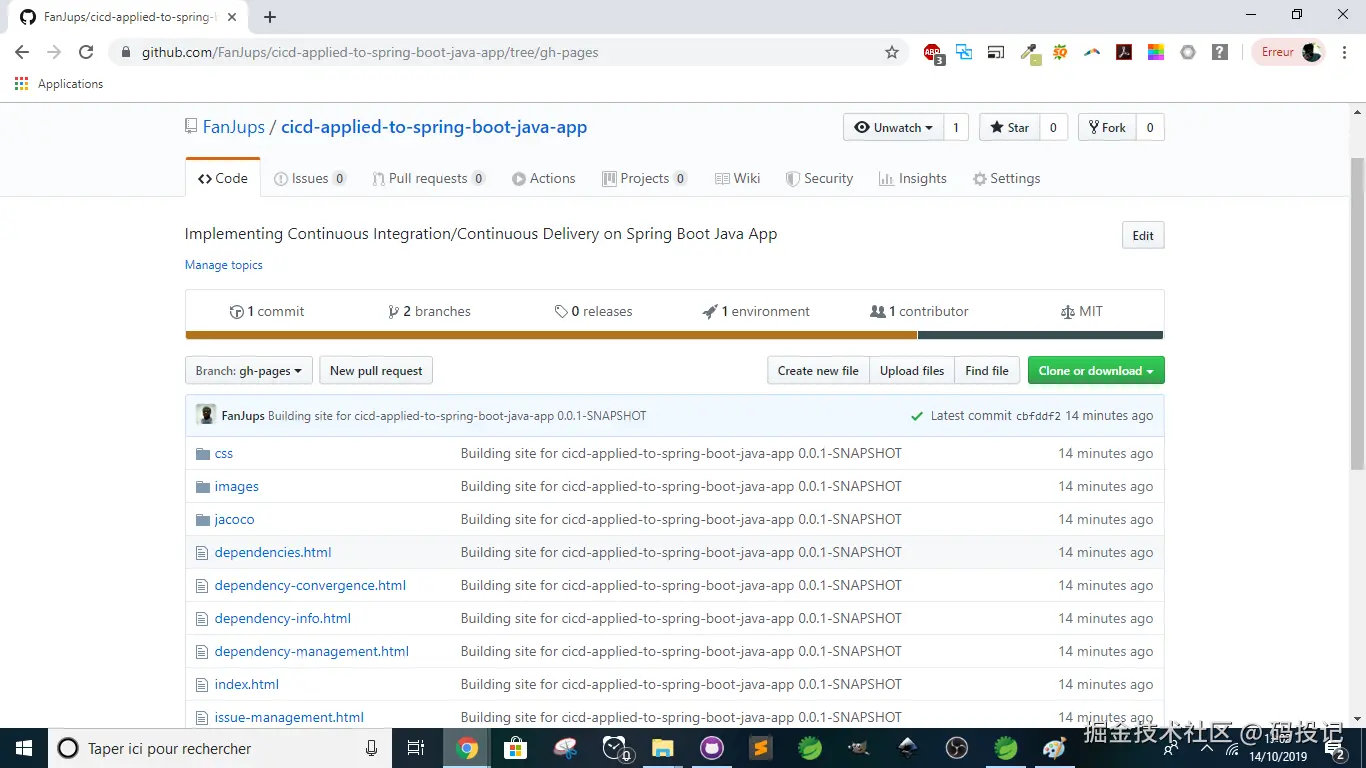View the 1 commit history
This screenshot has width=1366, height=768.
click(x=267, y=311)
